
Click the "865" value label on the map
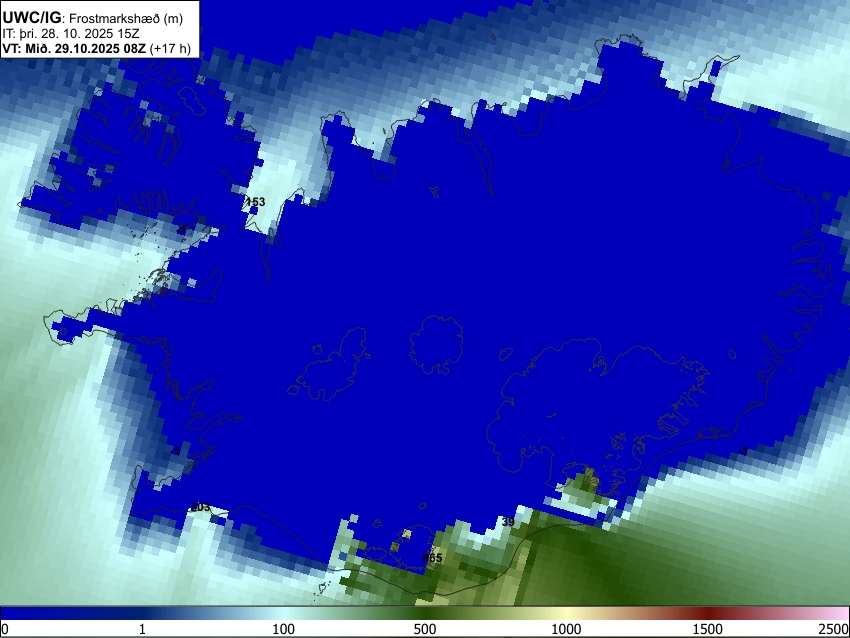[433, 558]
